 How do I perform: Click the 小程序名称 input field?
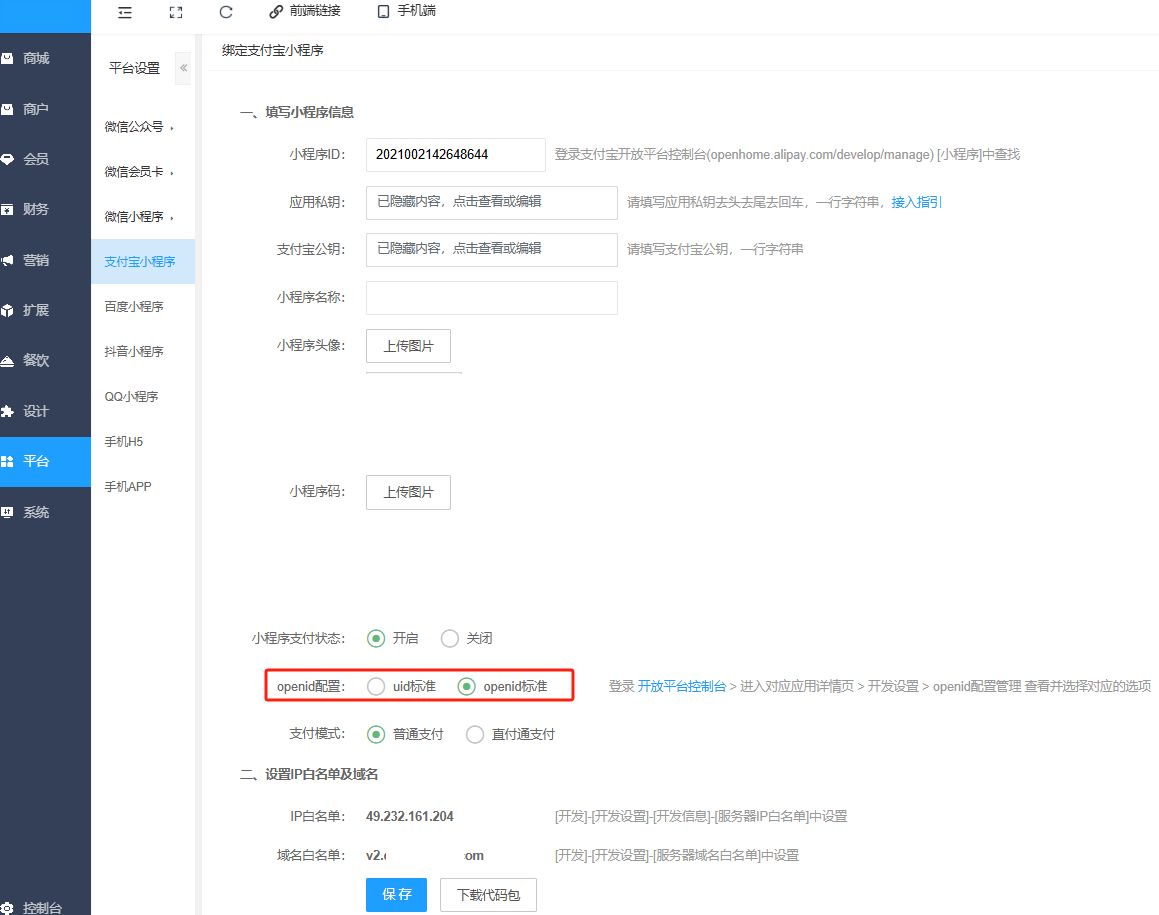(492, 298)
